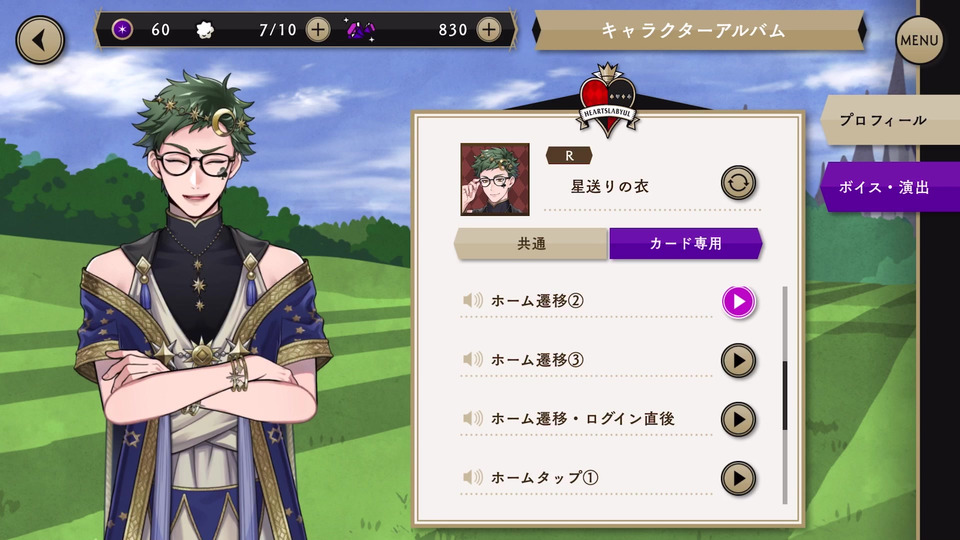Add stamina with the 7/10 plus icon
The width and height of the screenshot is (960, 540).
(x=318, y=29)
